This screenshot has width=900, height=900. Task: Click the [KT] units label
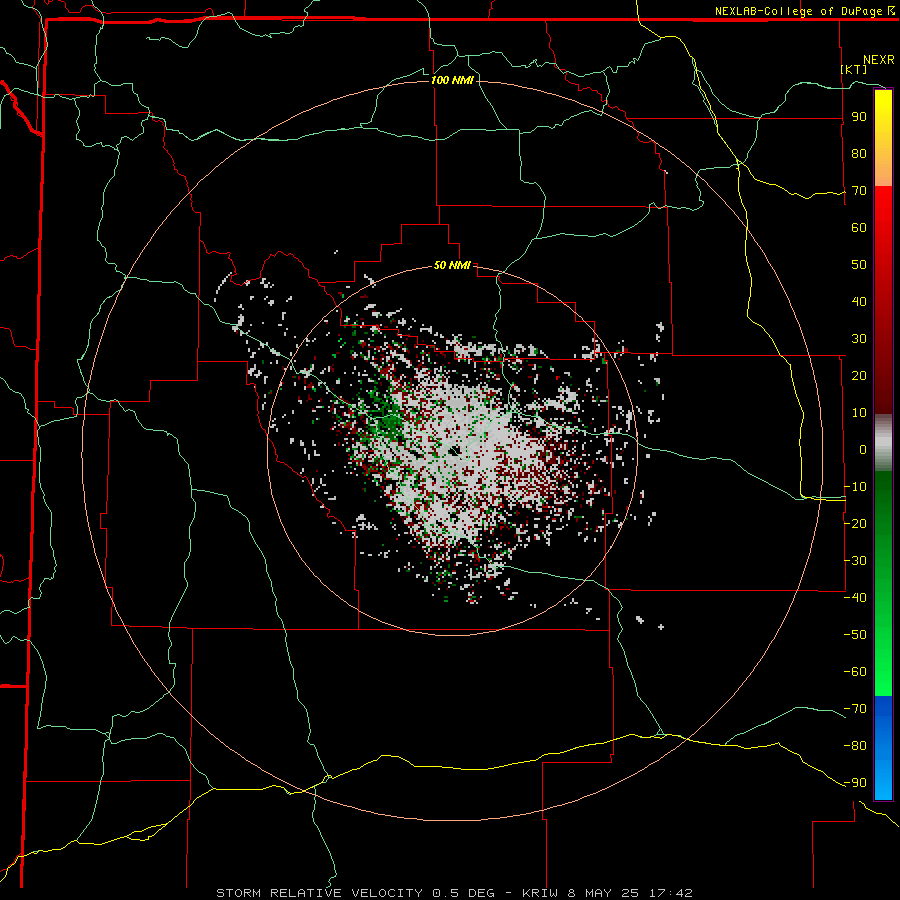(854, 69)
